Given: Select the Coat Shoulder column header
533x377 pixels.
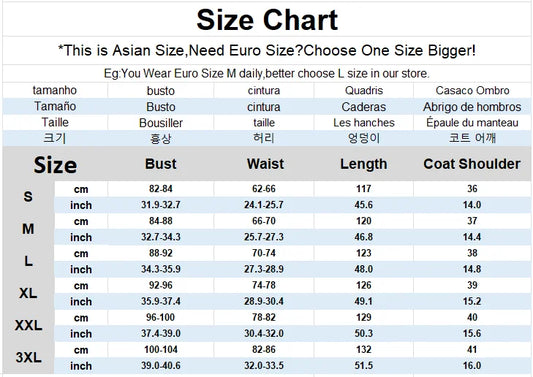Looking at the screenshot, I should tap(472, 164).
